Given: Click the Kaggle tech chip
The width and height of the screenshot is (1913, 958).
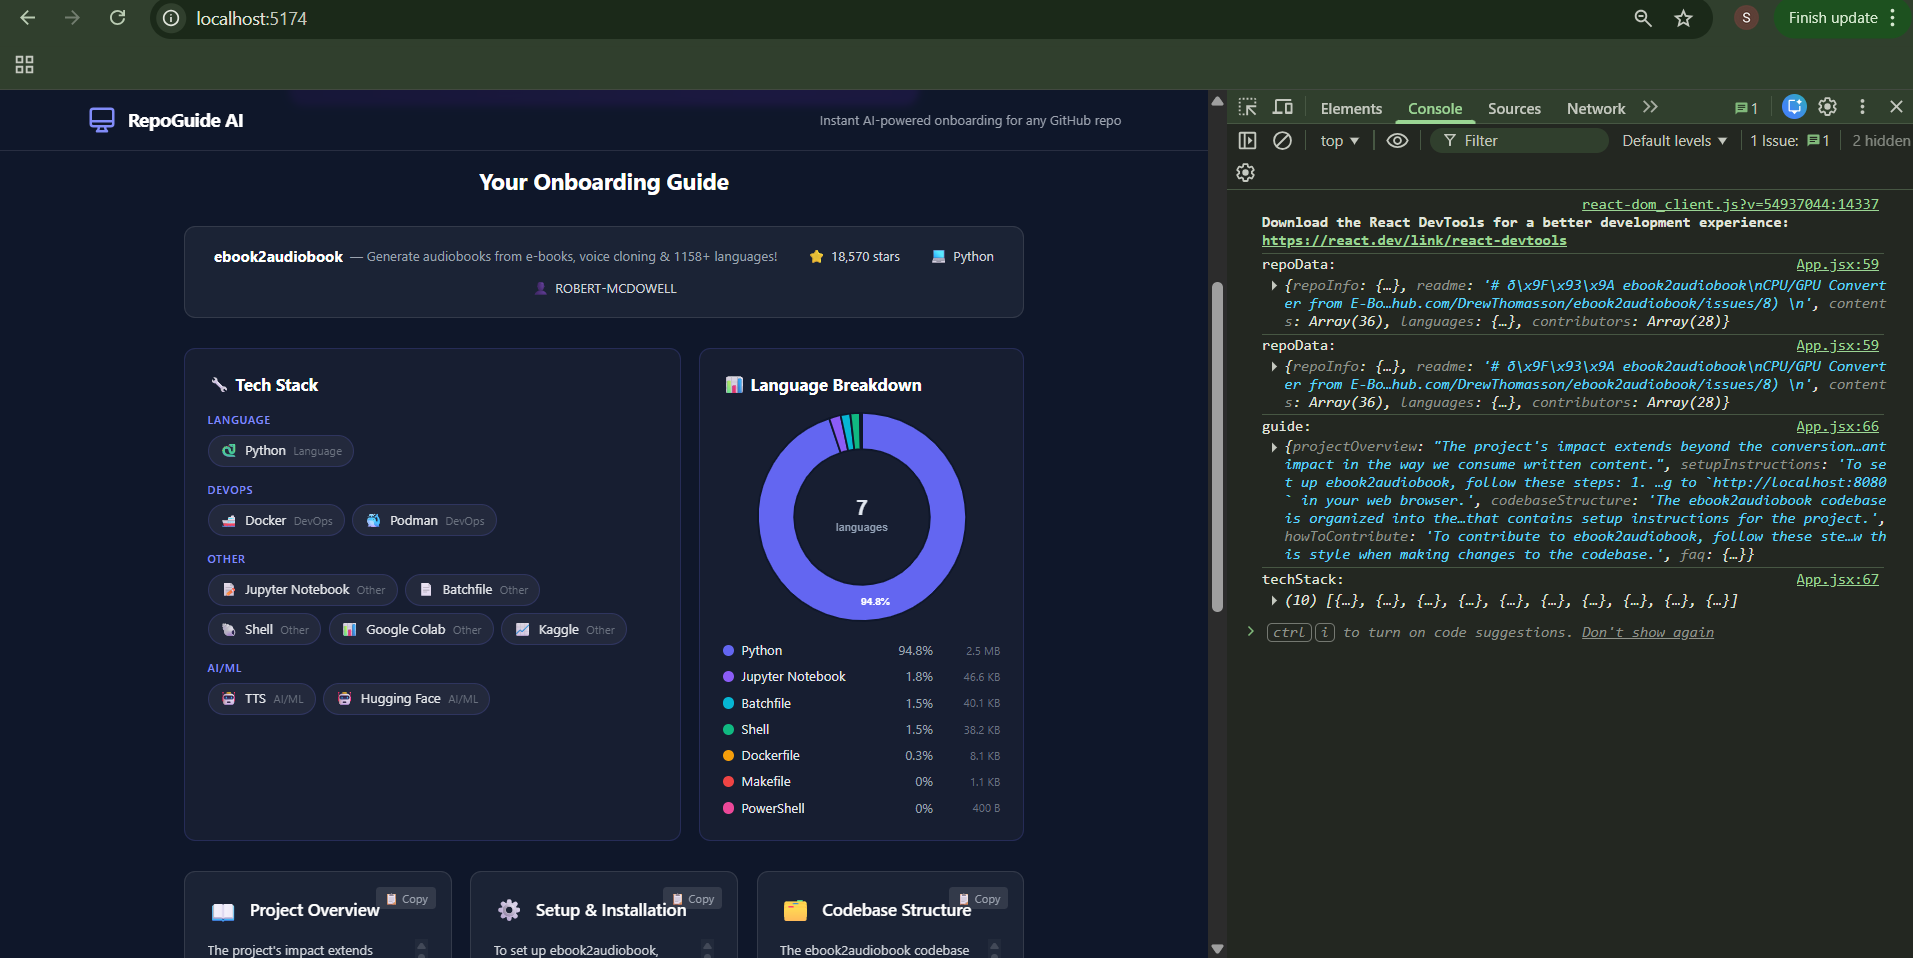Looking at the screenshot, I should click(564, 630).
